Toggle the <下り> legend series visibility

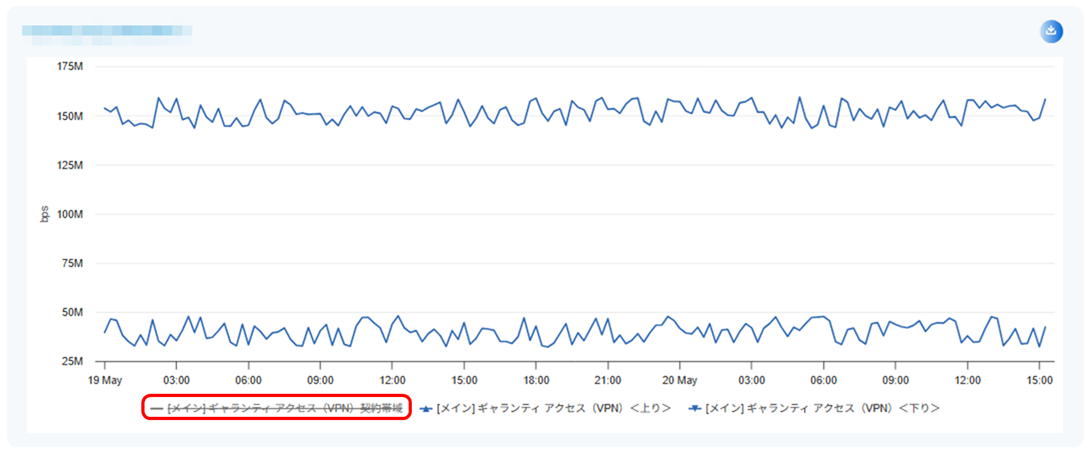[815, 408]
